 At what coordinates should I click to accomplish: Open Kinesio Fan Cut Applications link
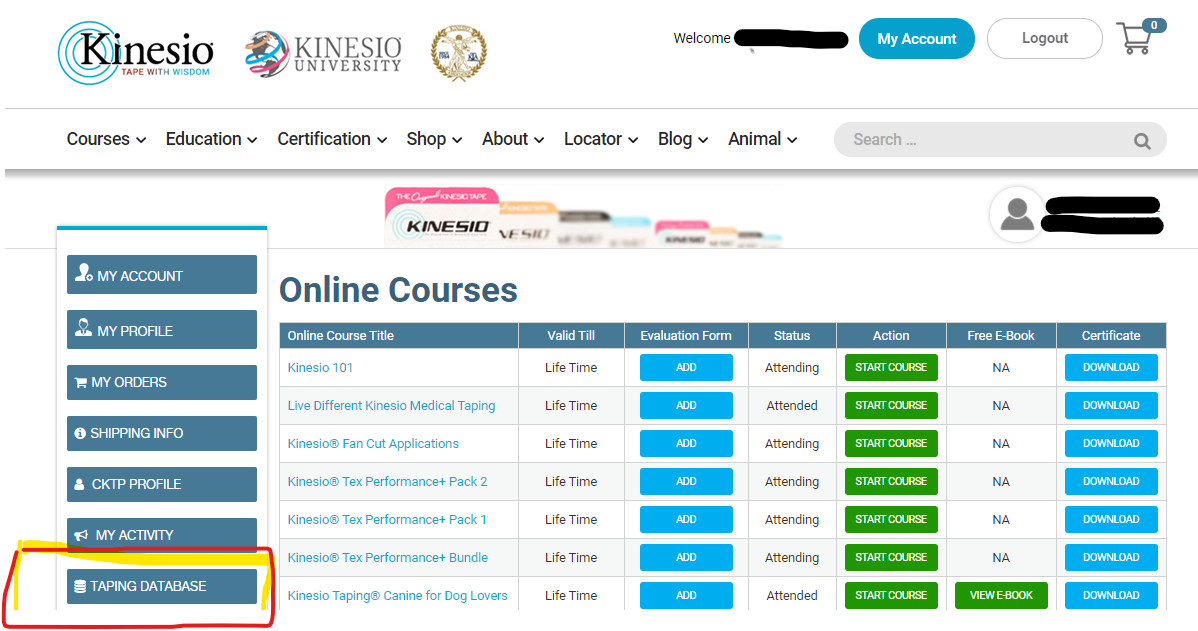pyautogui.click(x=373, y=444)
